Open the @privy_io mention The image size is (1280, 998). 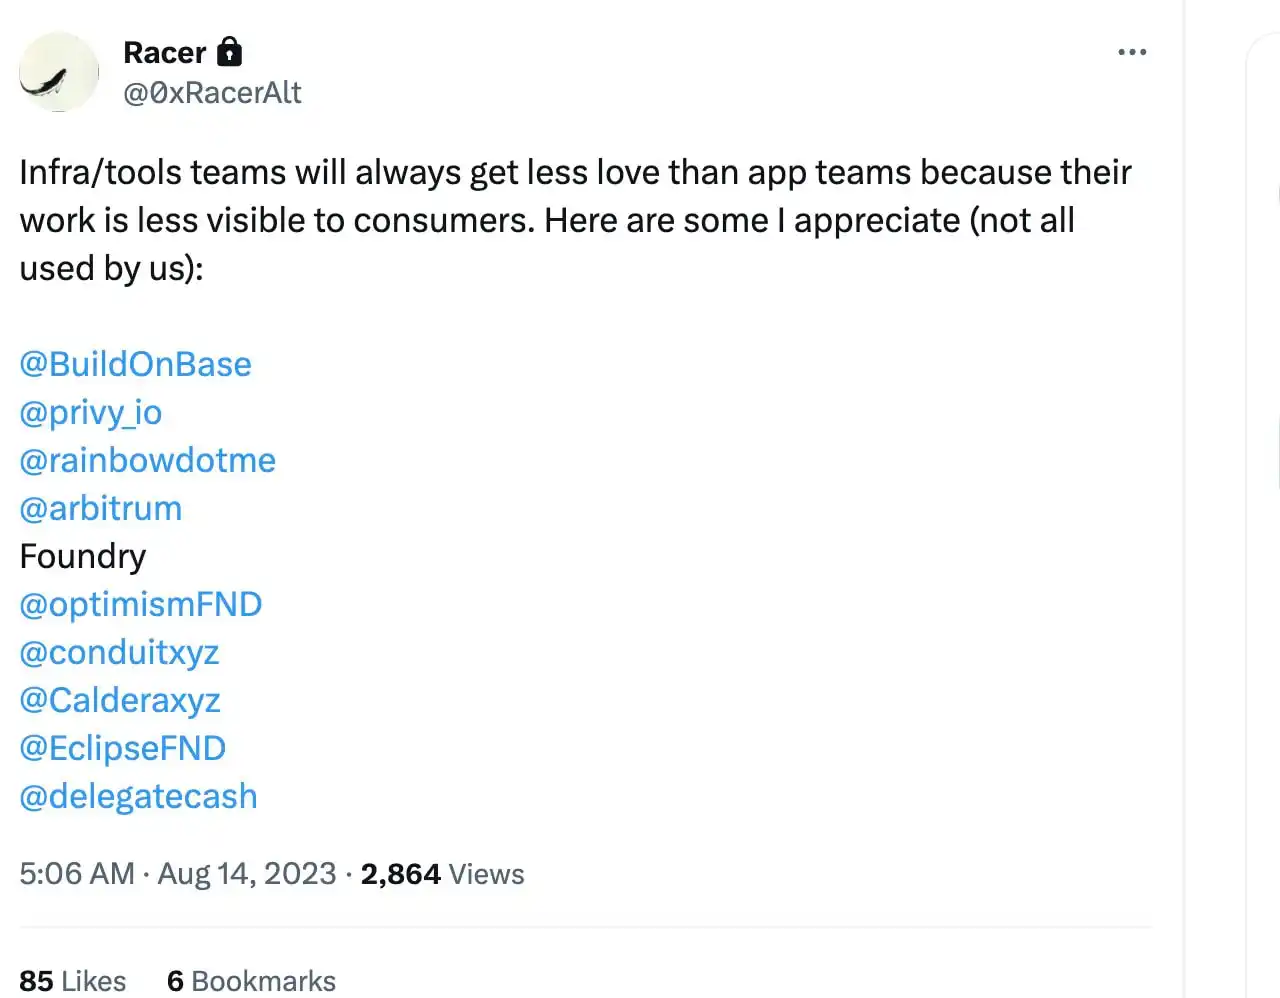pos(90,412)
